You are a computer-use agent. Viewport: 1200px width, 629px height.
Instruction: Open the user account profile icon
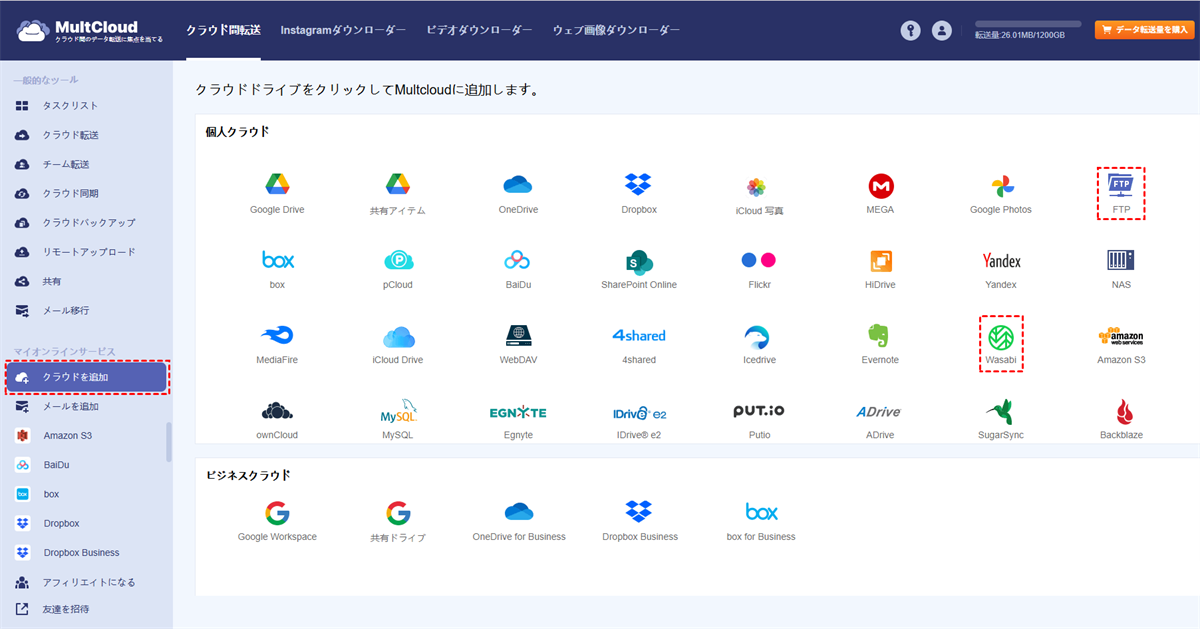(x=941, y=30)
